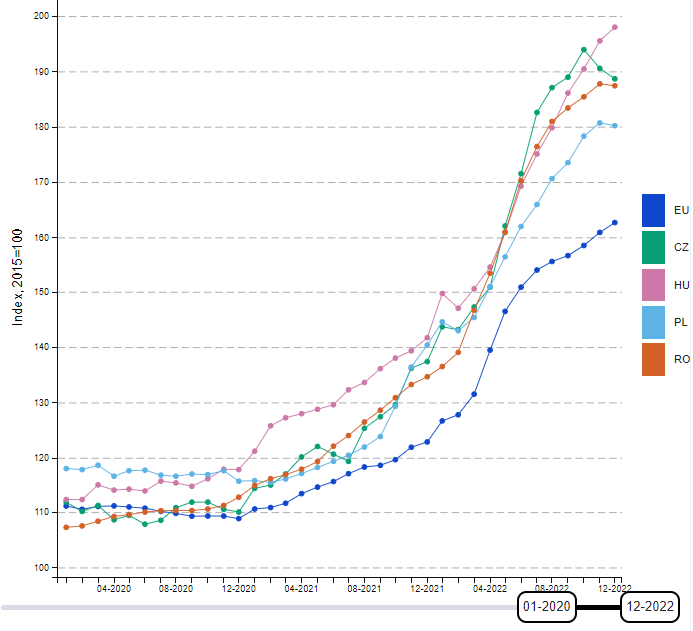The width and height of the screenshot is (693, 631).
Task: Toggle the green CZ legend swatch
Action: (x=653, y=247)
